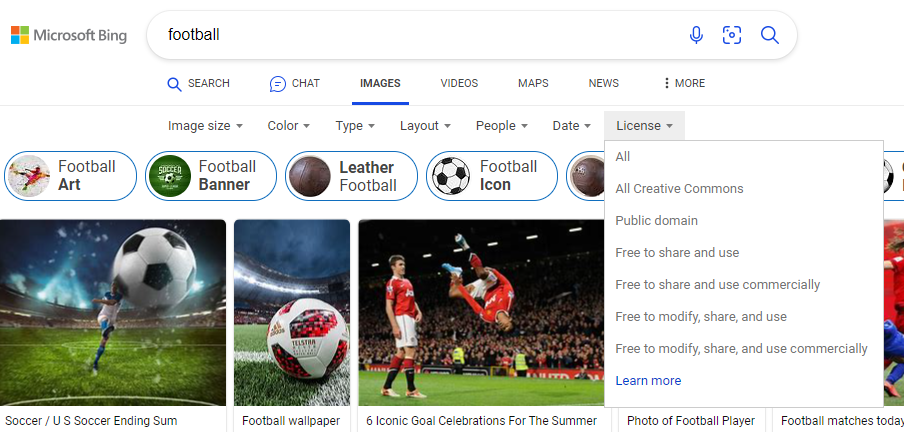Click the Learn more link
904x432 pixels.
648,381
